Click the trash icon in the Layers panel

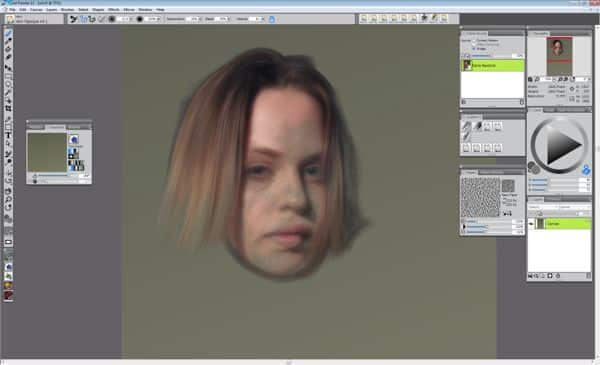(x=558, y=275)
